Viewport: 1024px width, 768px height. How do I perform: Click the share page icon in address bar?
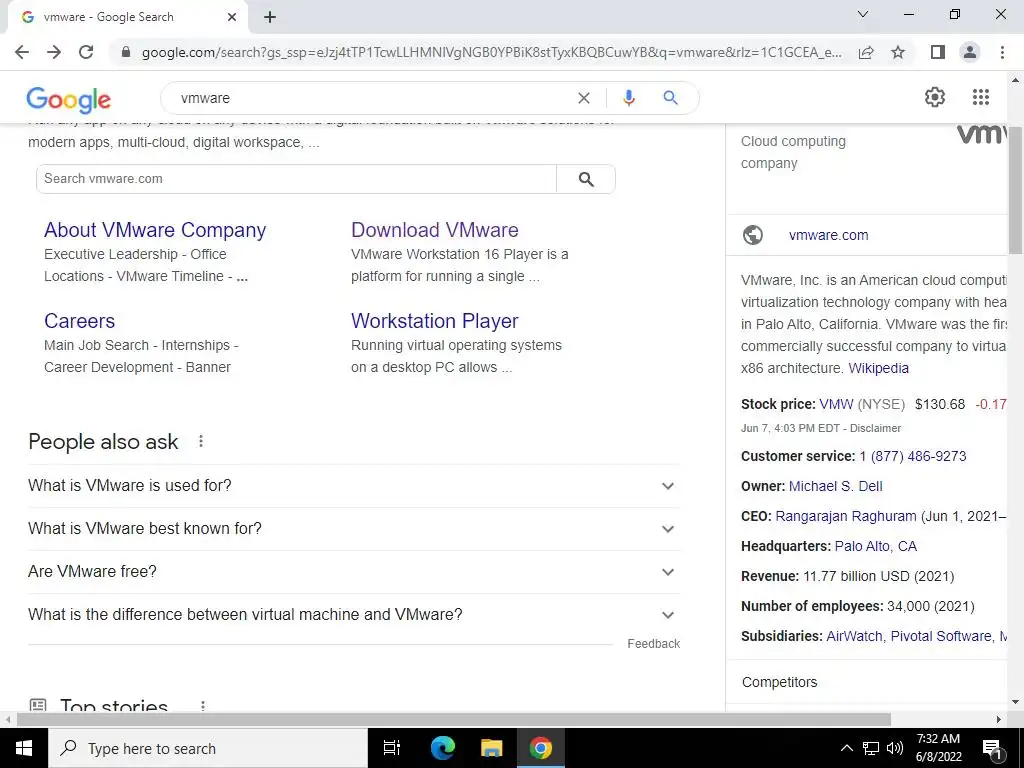coord(866,52)
